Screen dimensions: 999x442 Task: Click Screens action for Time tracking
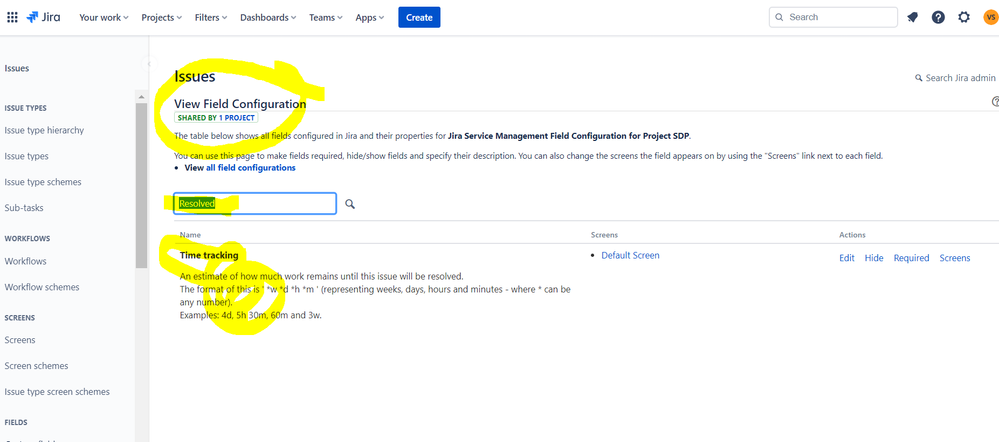coord(955,258)
